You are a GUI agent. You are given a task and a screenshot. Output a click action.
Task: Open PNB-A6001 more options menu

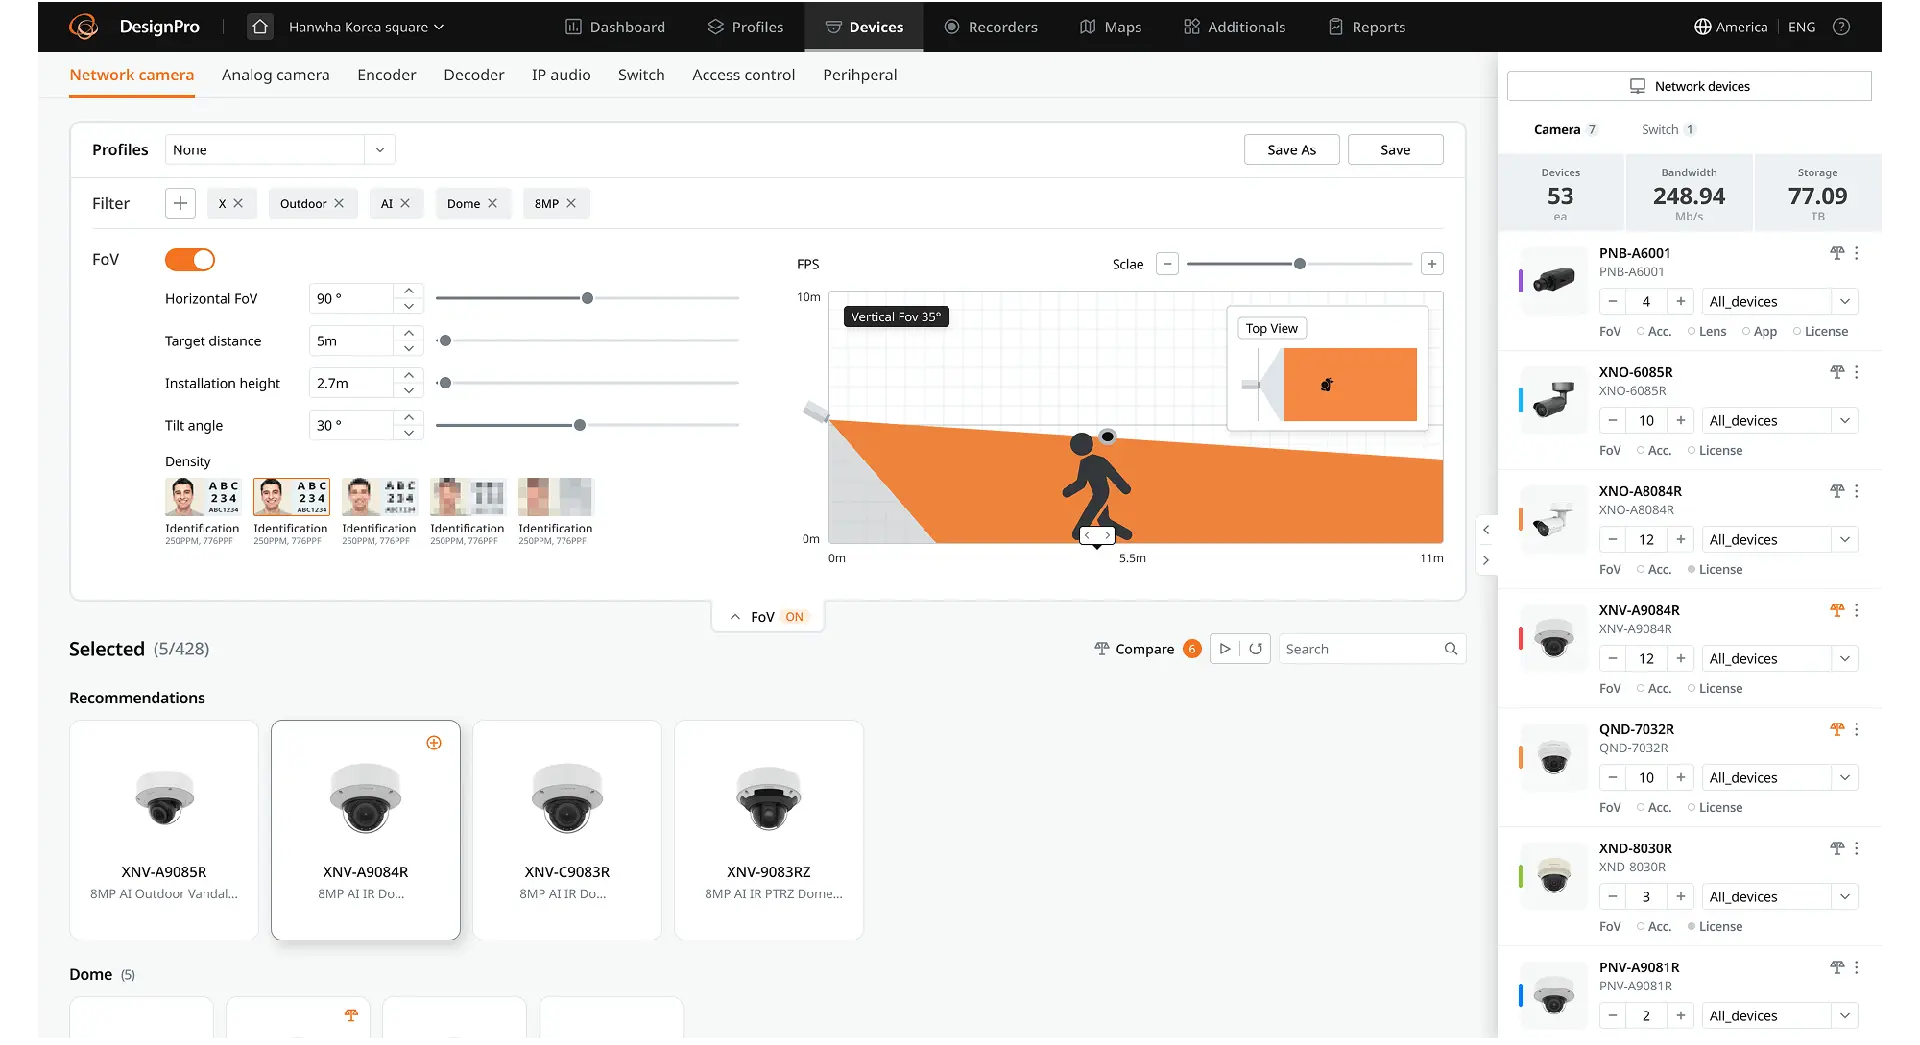point(1857,254)
